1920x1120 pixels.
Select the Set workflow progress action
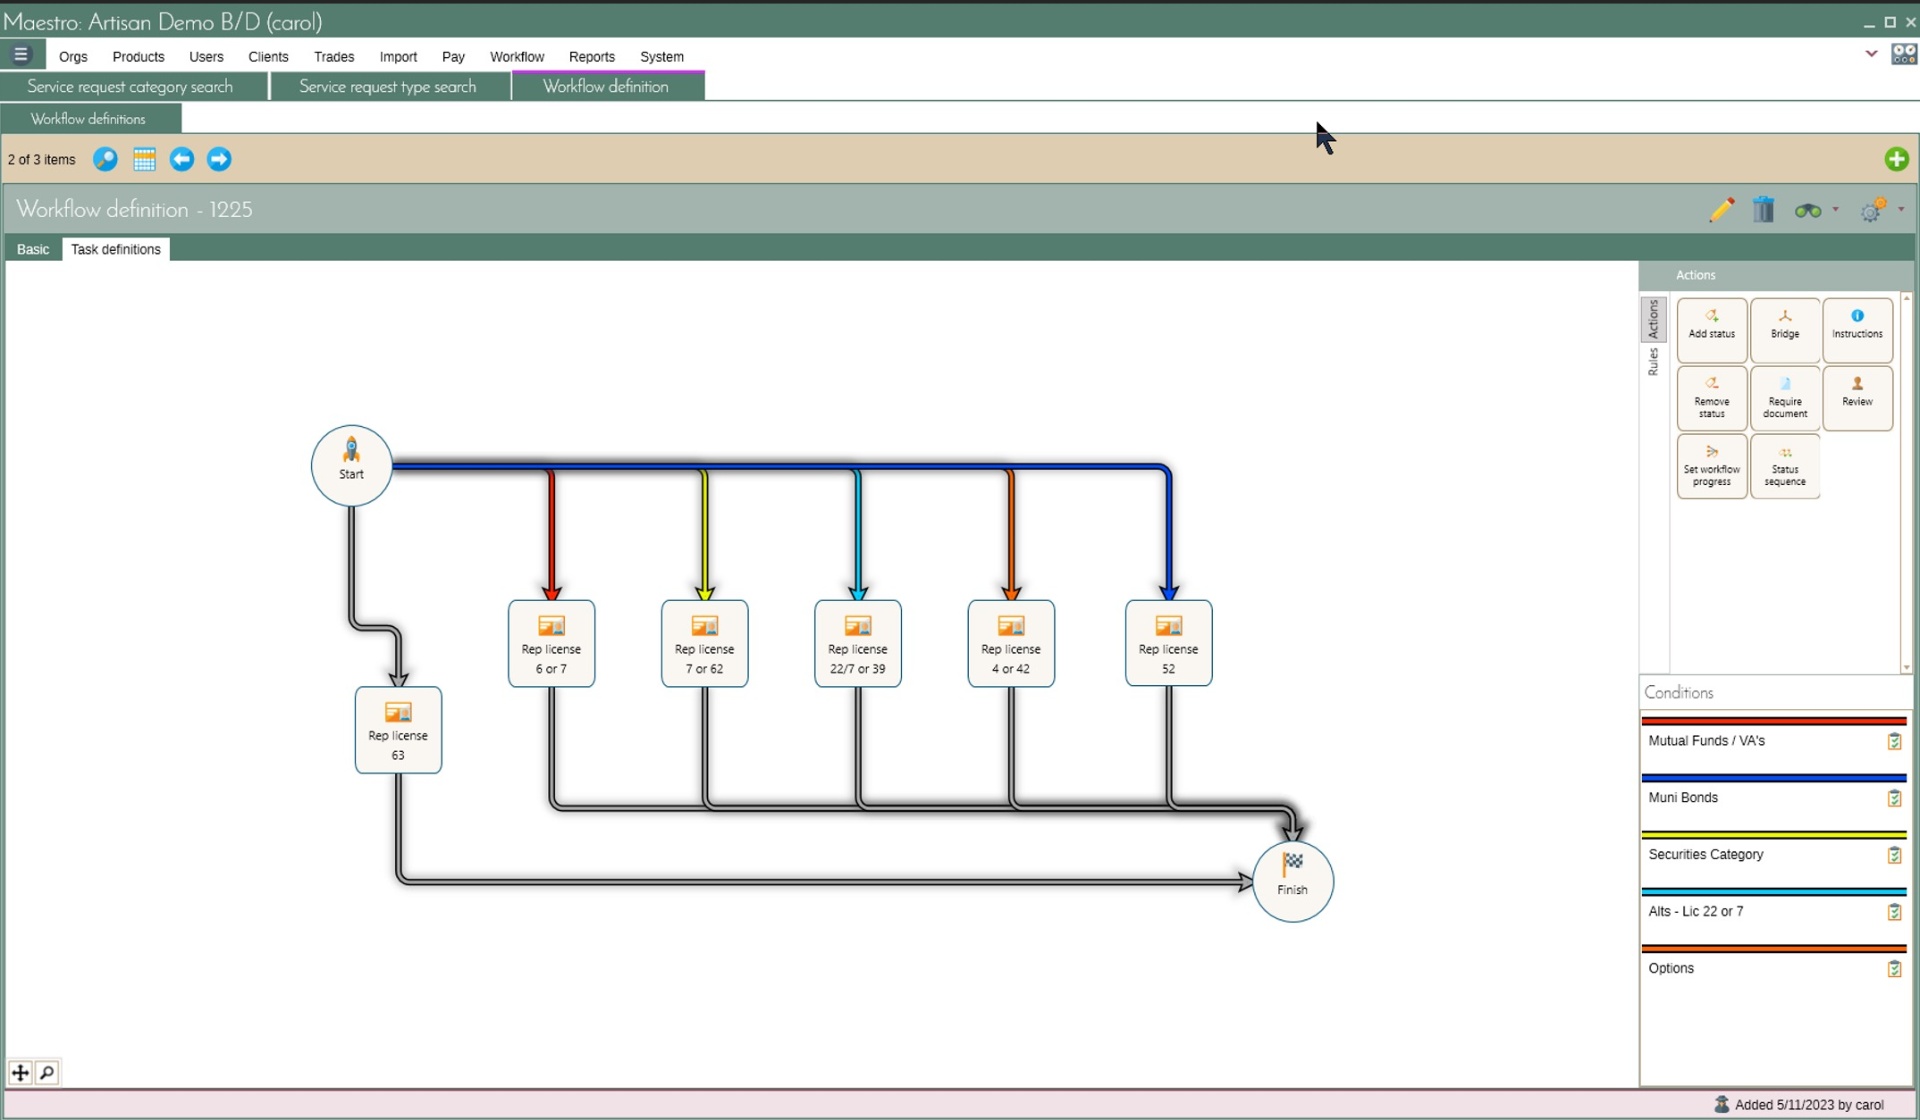(1711, 466)
